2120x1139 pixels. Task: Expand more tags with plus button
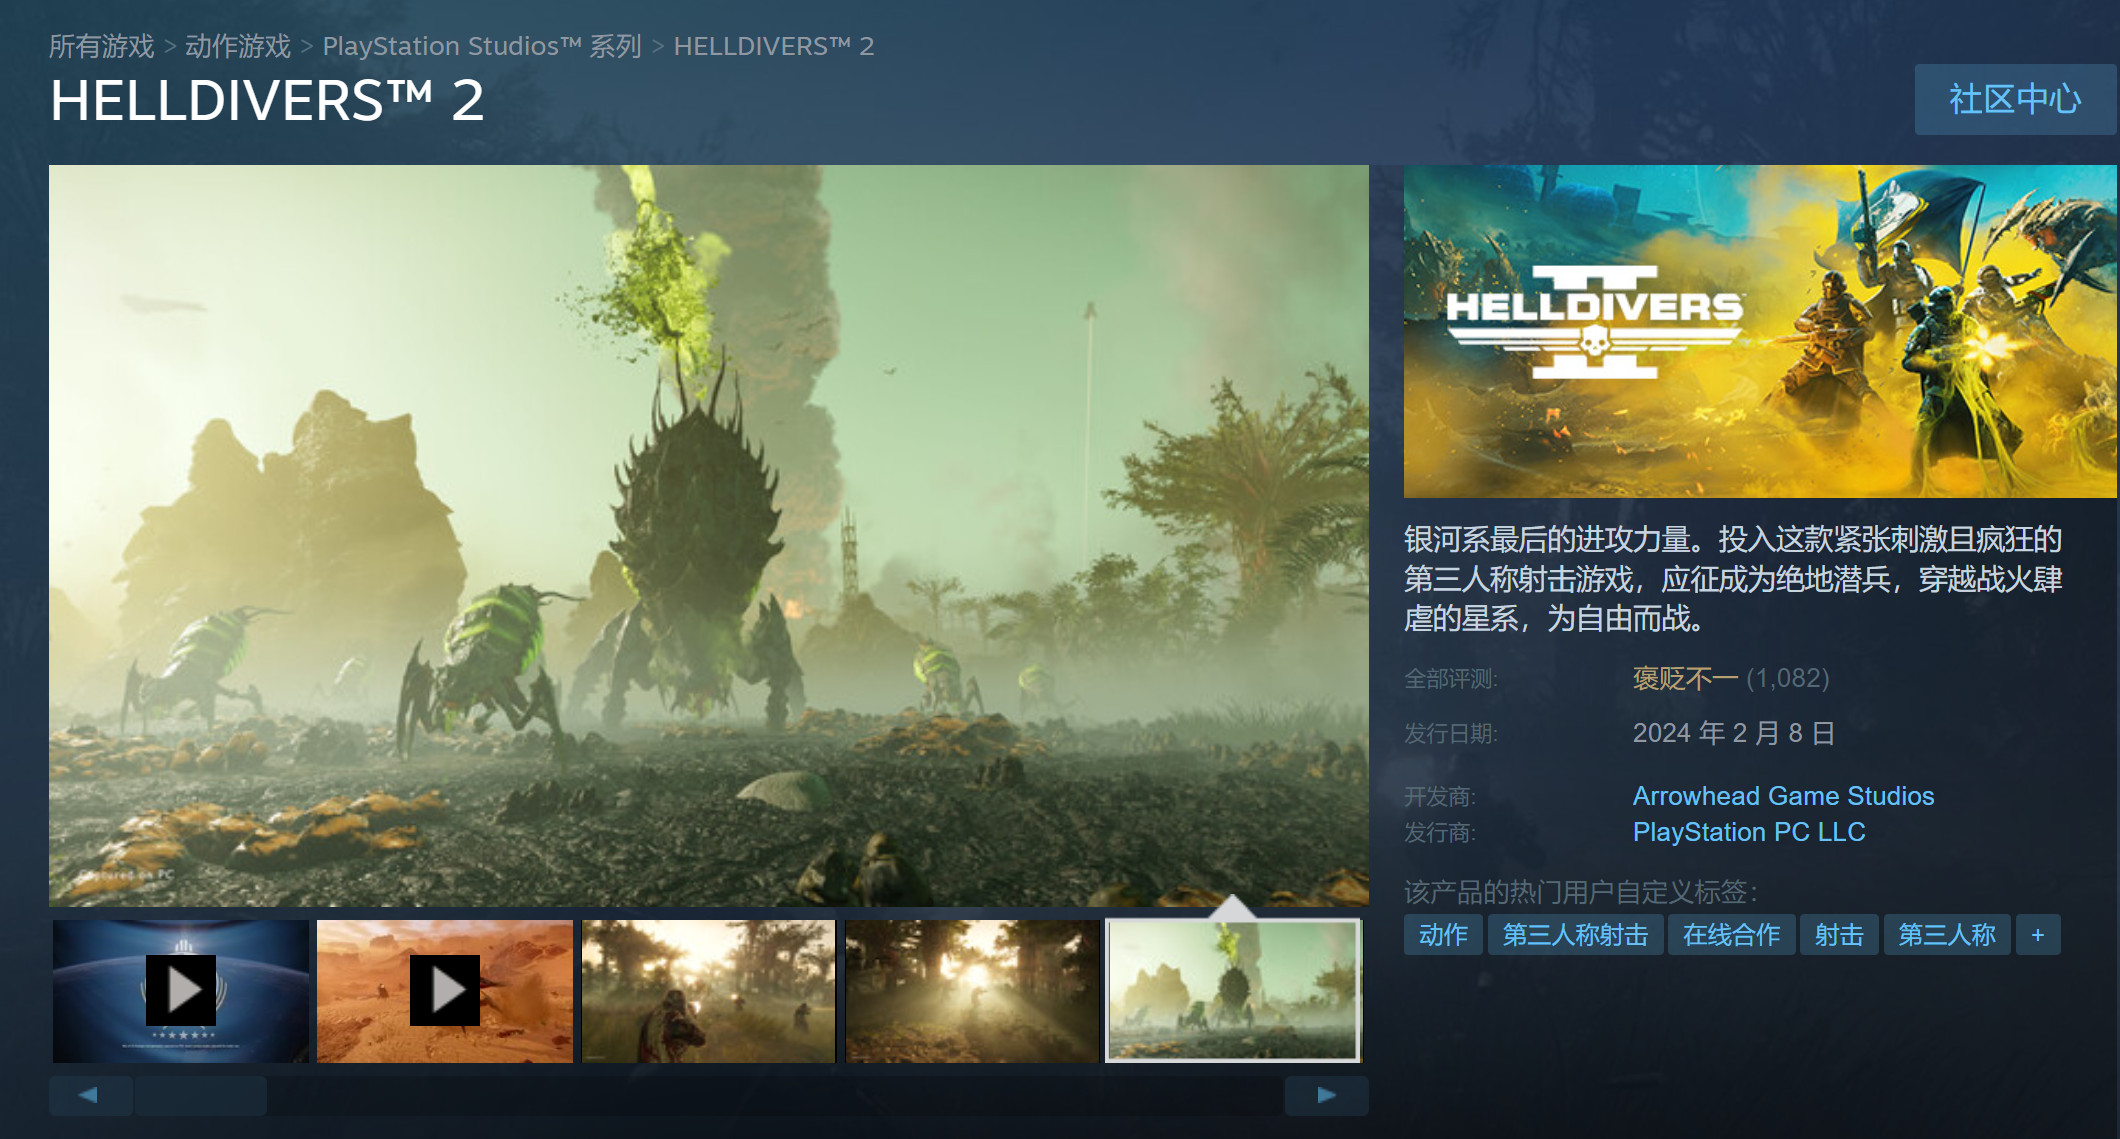(2038, 935)
